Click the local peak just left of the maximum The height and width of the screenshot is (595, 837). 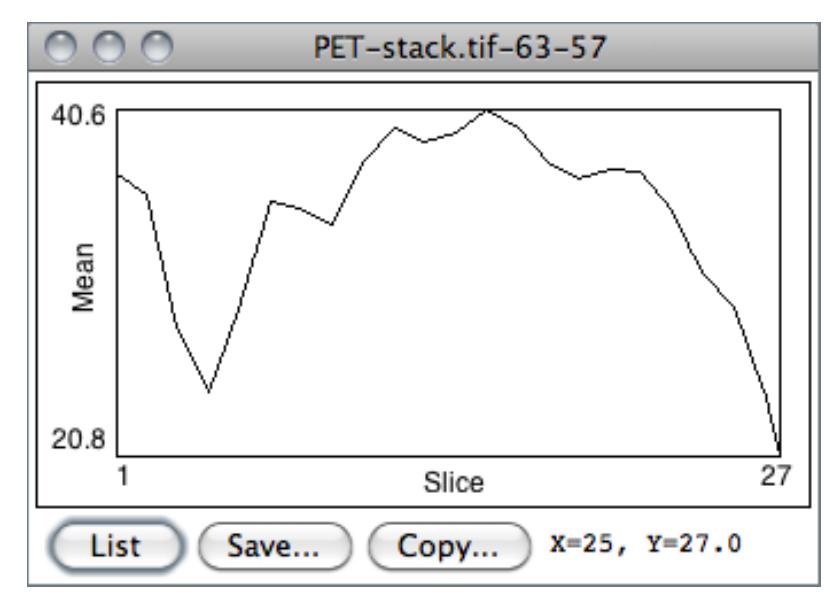tap(395, 128)
